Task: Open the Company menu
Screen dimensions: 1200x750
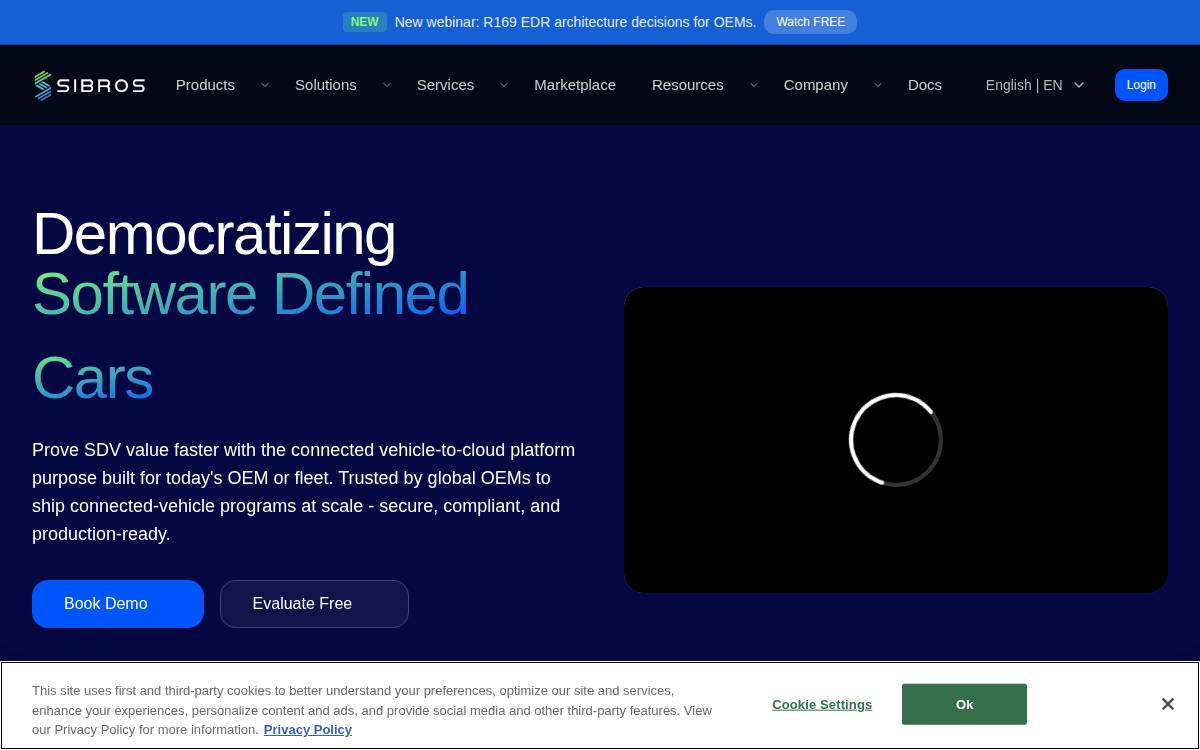Action: tap(816, 85)
